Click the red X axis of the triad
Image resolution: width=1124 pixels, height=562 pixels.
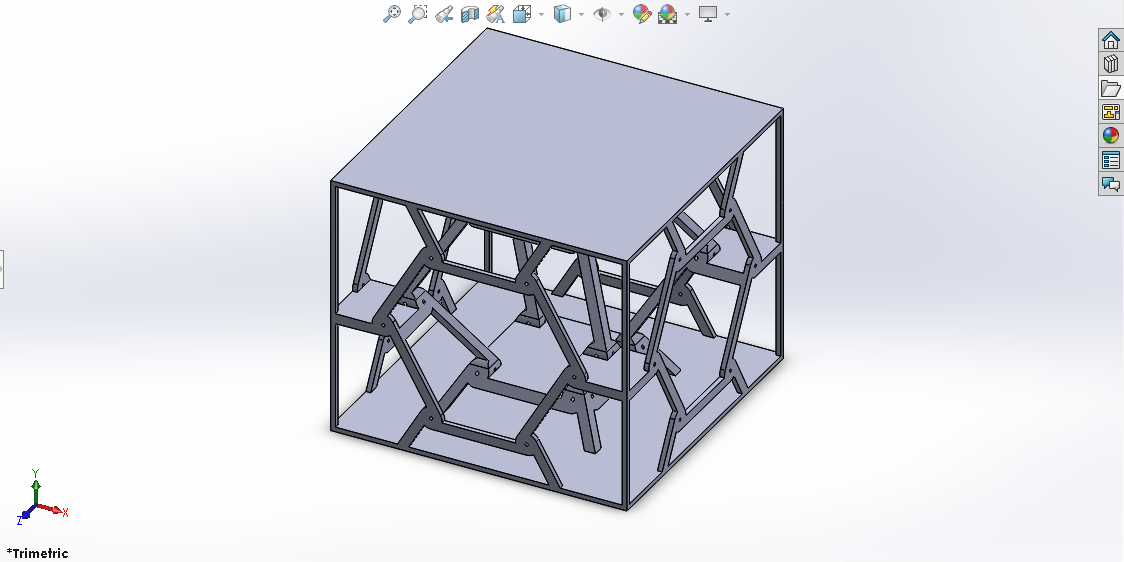[x=54, y=510]
